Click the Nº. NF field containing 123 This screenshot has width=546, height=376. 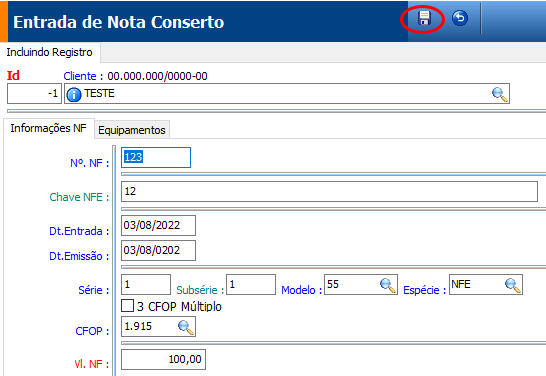tap(156, 157)
